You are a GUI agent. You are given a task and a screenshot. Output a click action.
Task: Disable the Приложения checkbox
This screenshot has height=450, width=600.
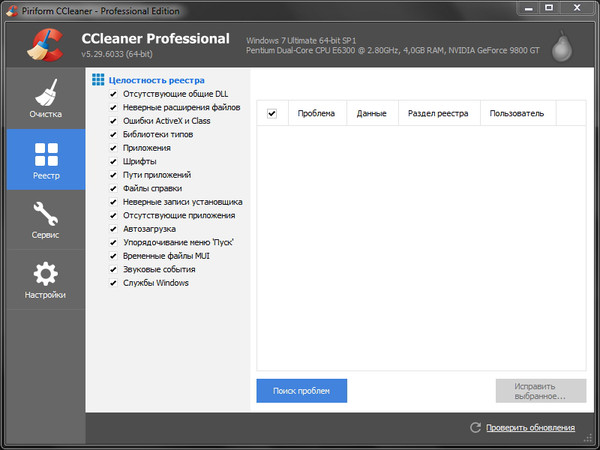[113, 148]
